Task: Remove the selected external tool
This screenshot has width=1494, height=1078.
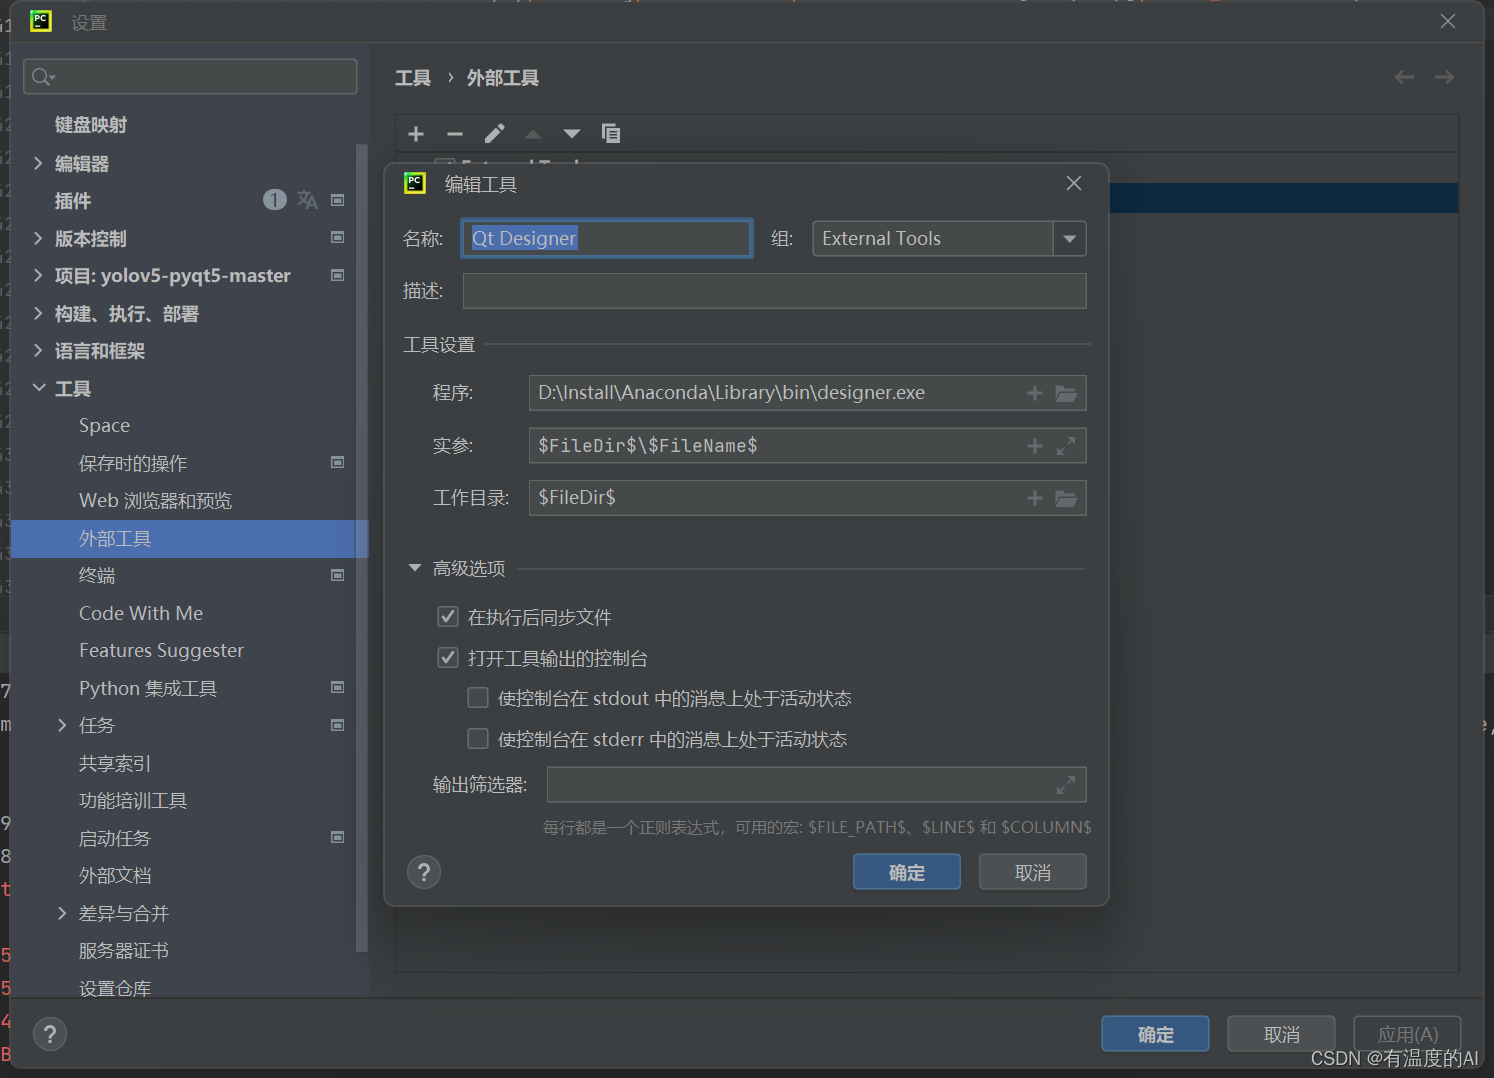Action: (455, 134)
